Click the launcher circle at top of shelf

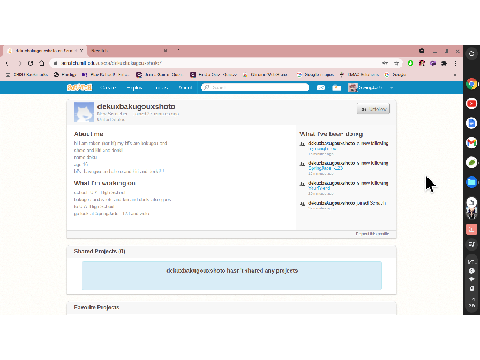pos(471,53)
